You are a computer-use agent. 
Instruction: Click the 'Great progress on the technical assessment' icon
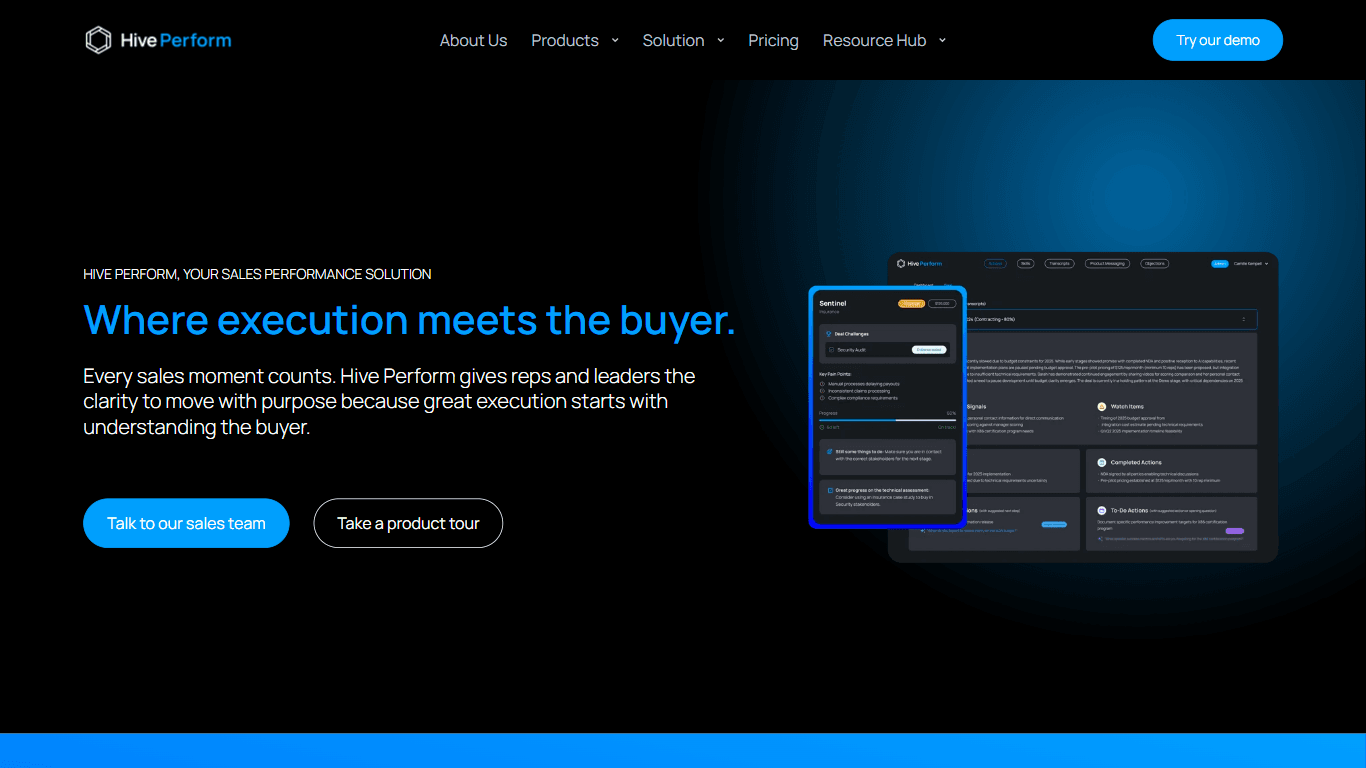click(830, 490)
